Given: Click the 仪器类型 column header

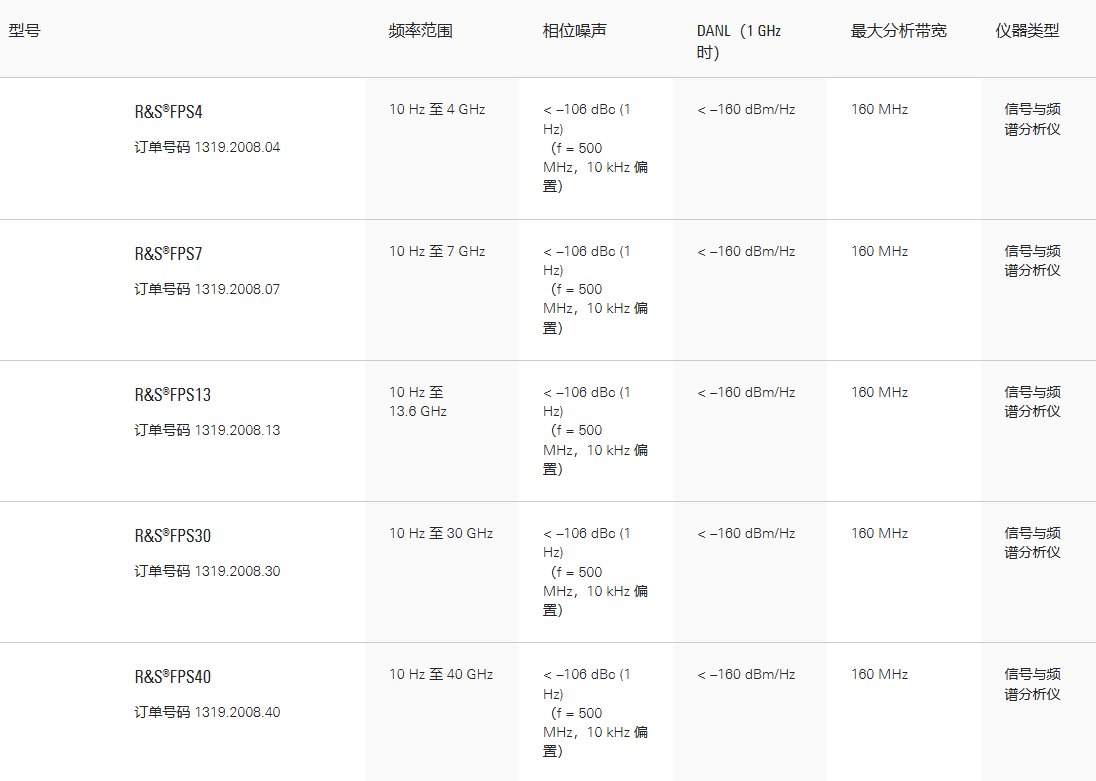Looking at the screenshot, I should [1028, 31].
